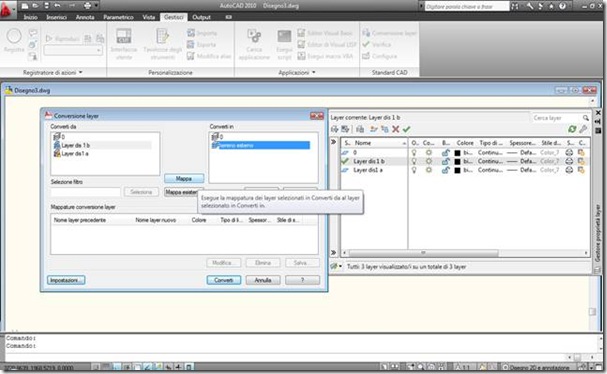Click the Selezione filtro input field
607x374 pixels.
tap(86, 192)
